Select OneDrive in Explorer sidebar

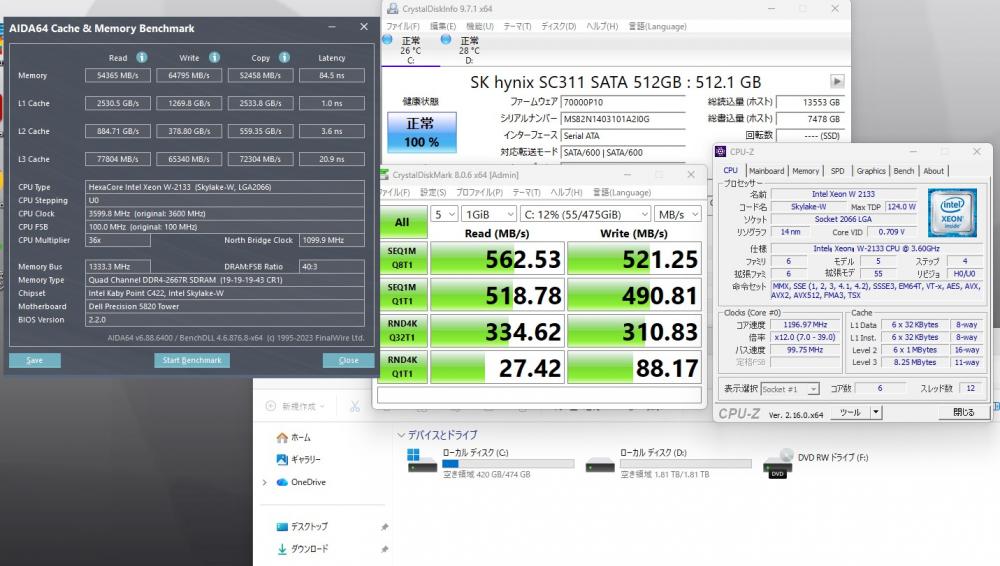coord(301,482)
